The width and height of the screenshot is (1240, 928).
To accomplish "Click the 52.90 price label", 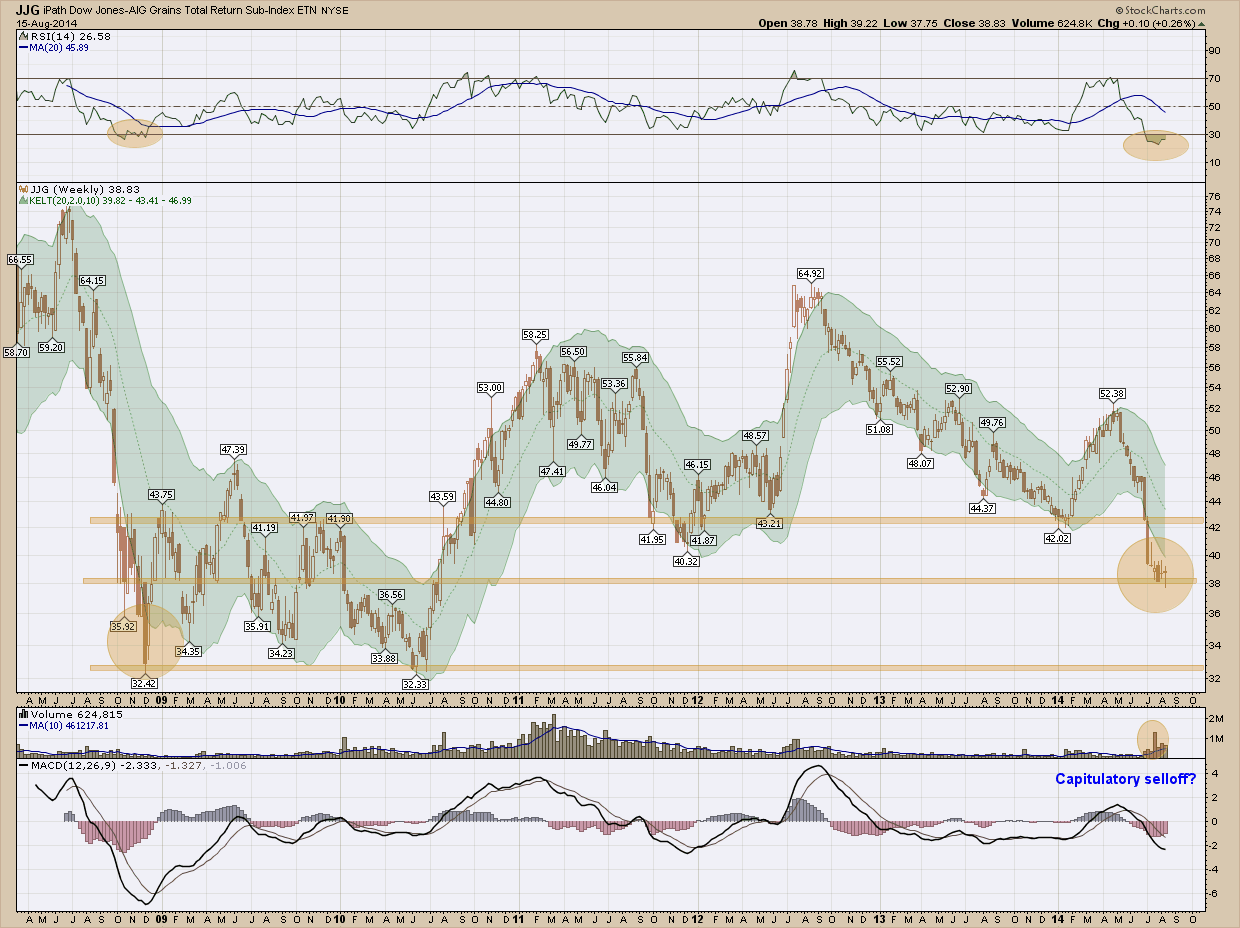I will click(x=958, y=388).
